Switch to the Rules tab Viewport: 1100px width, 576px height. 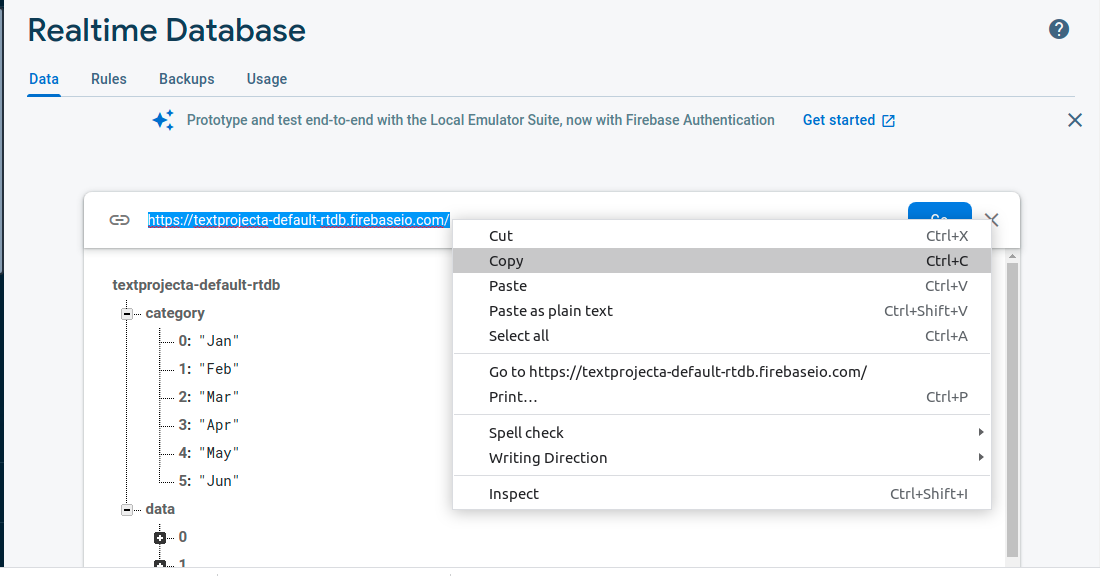coord(109,79)
